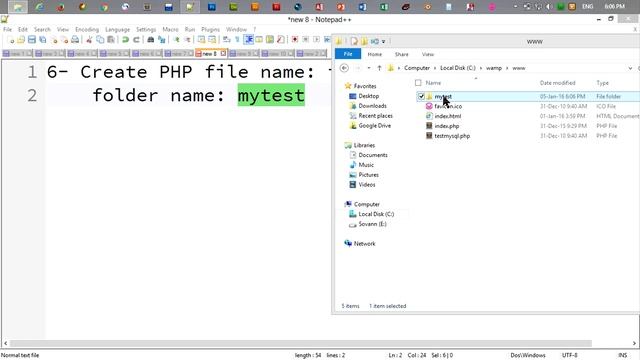Sort by the Type column header
Viewport: 640px width, 360px height.
602,83
